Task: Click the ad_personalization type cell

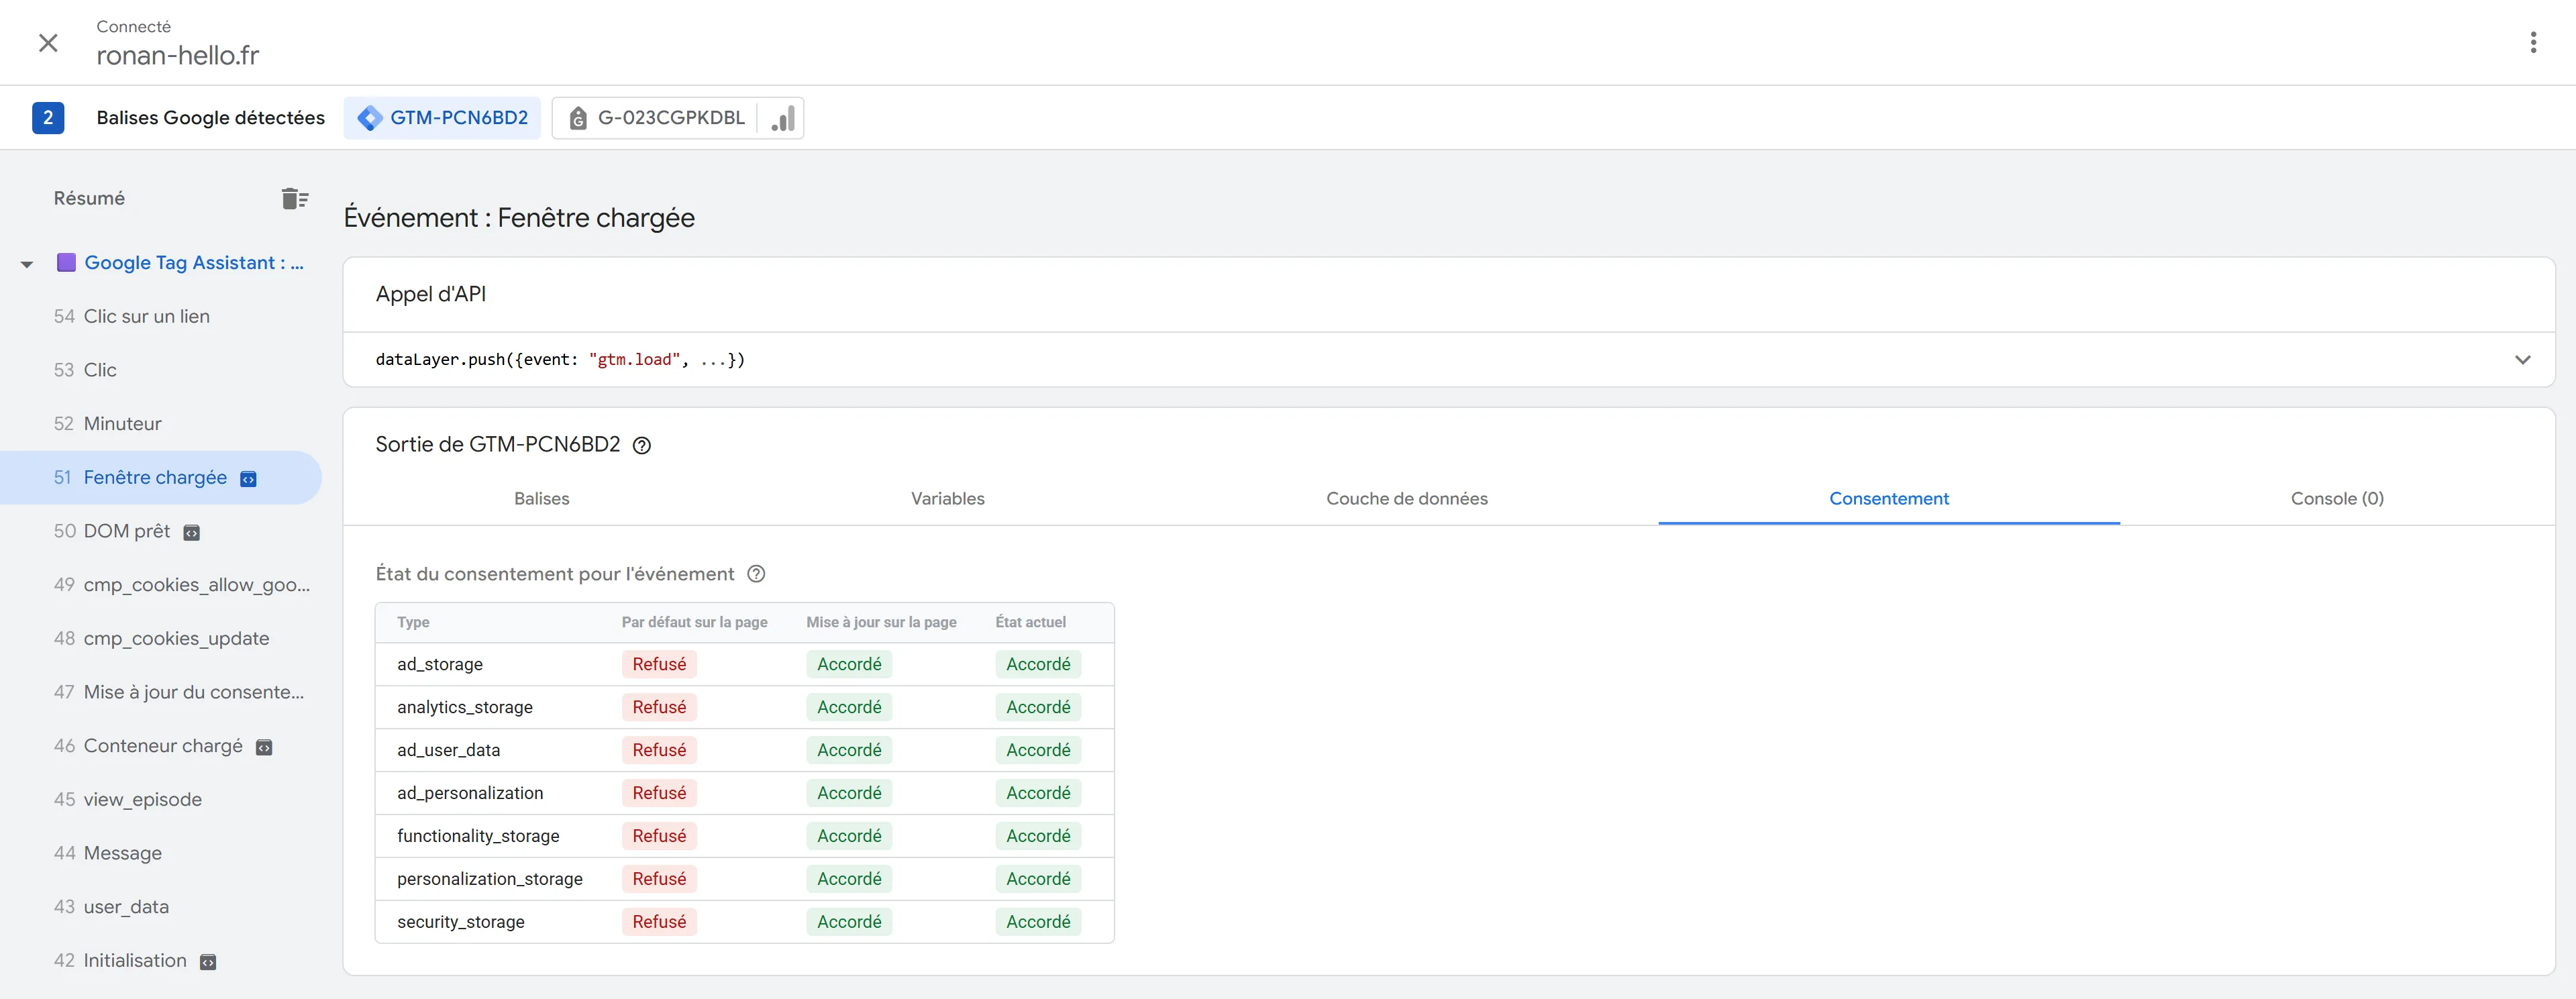Action: pos(470,793)
